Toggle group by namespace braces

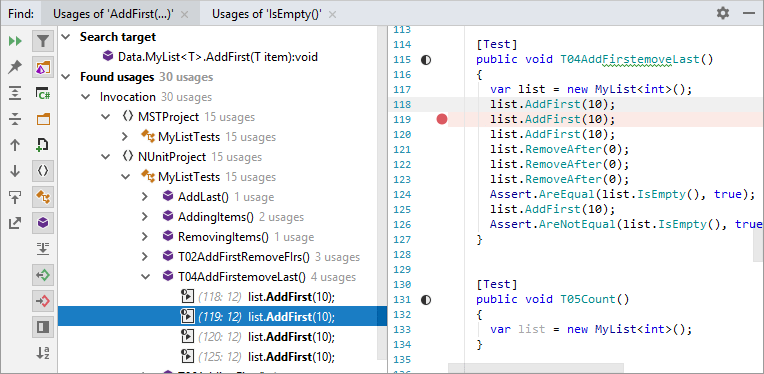43,170
